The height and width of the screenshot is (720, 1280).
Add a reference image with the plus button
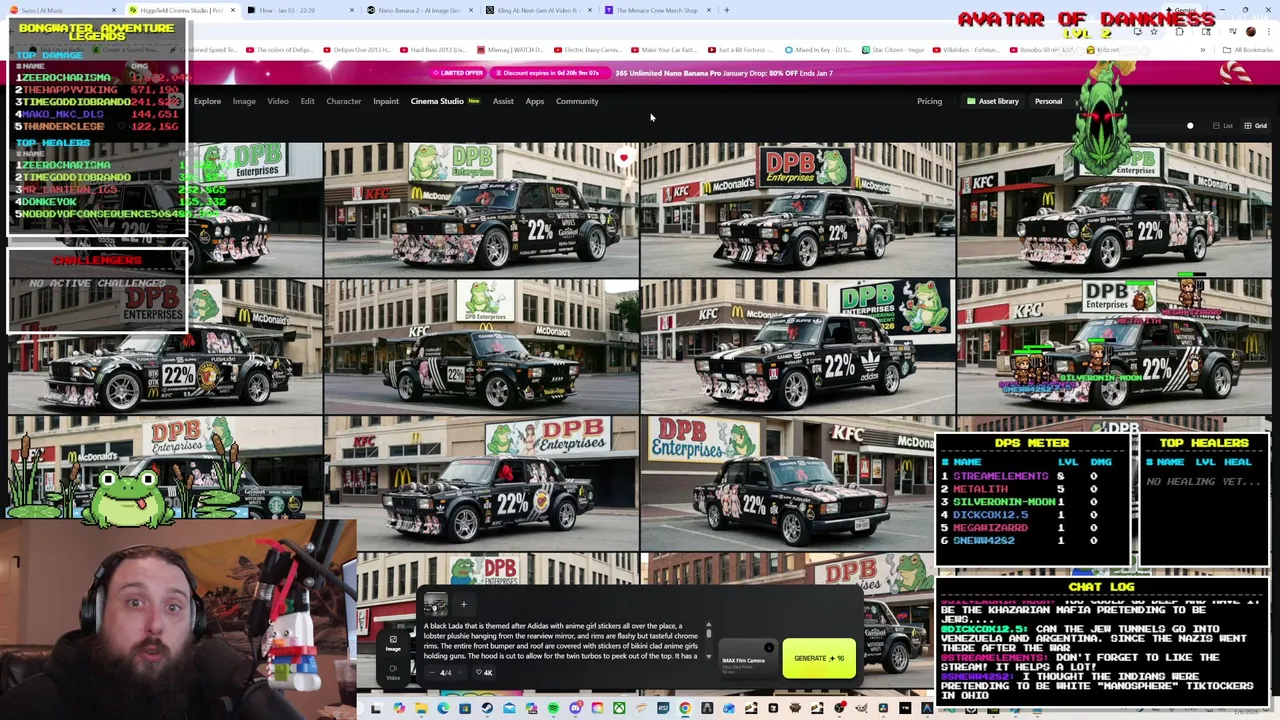[463, 604]
